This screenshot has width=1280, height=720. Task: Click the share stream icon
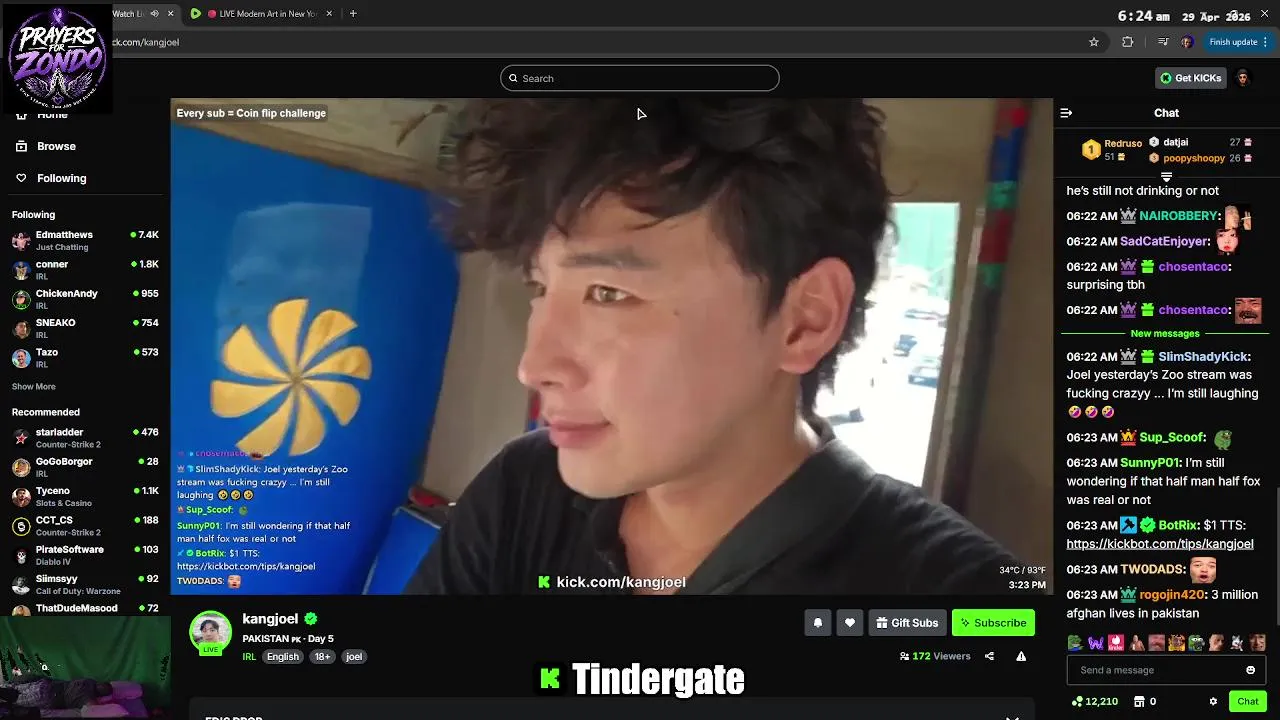[x=989, y=657]
